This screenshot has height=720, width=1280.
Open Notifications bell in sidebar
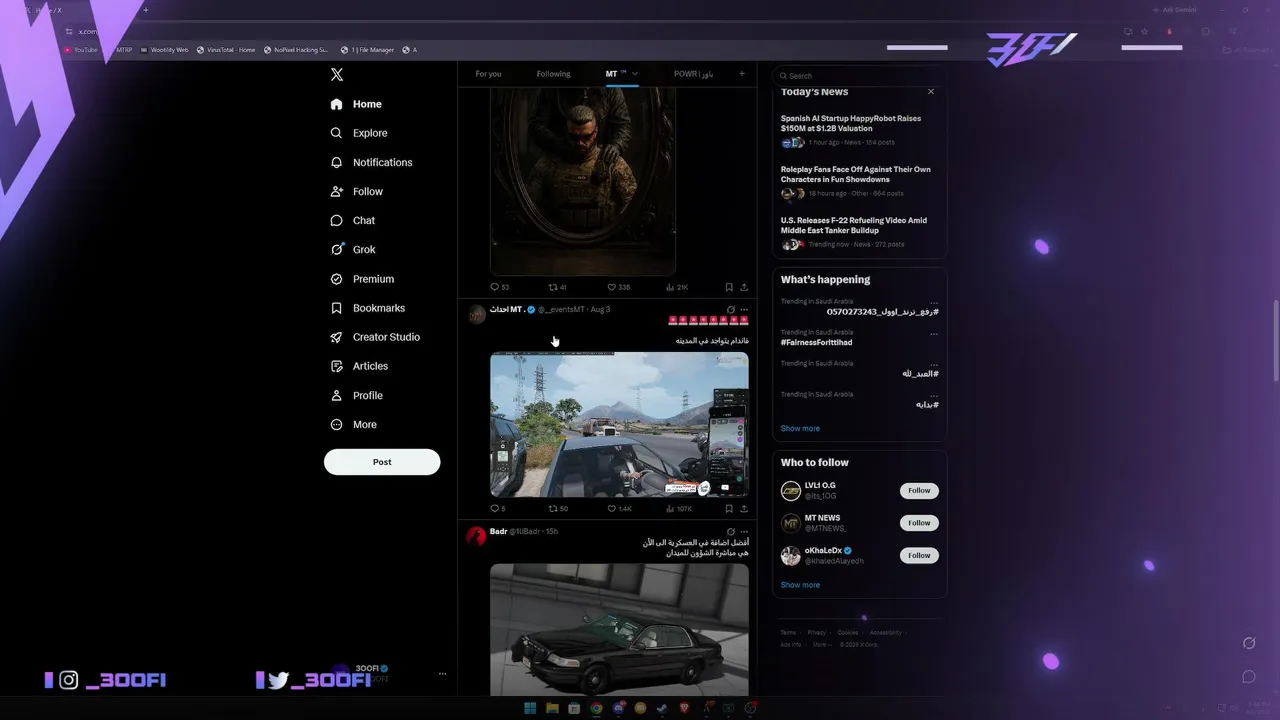click(x=336, y=162)
